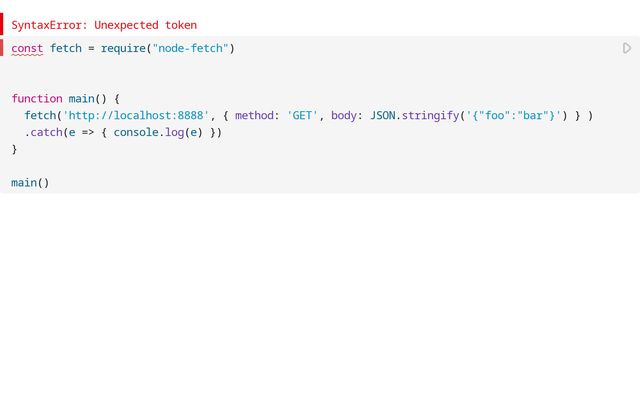Click the red error marker beside const line
The width and height of the screenshot is (640, 400).
tap(2, 48)
